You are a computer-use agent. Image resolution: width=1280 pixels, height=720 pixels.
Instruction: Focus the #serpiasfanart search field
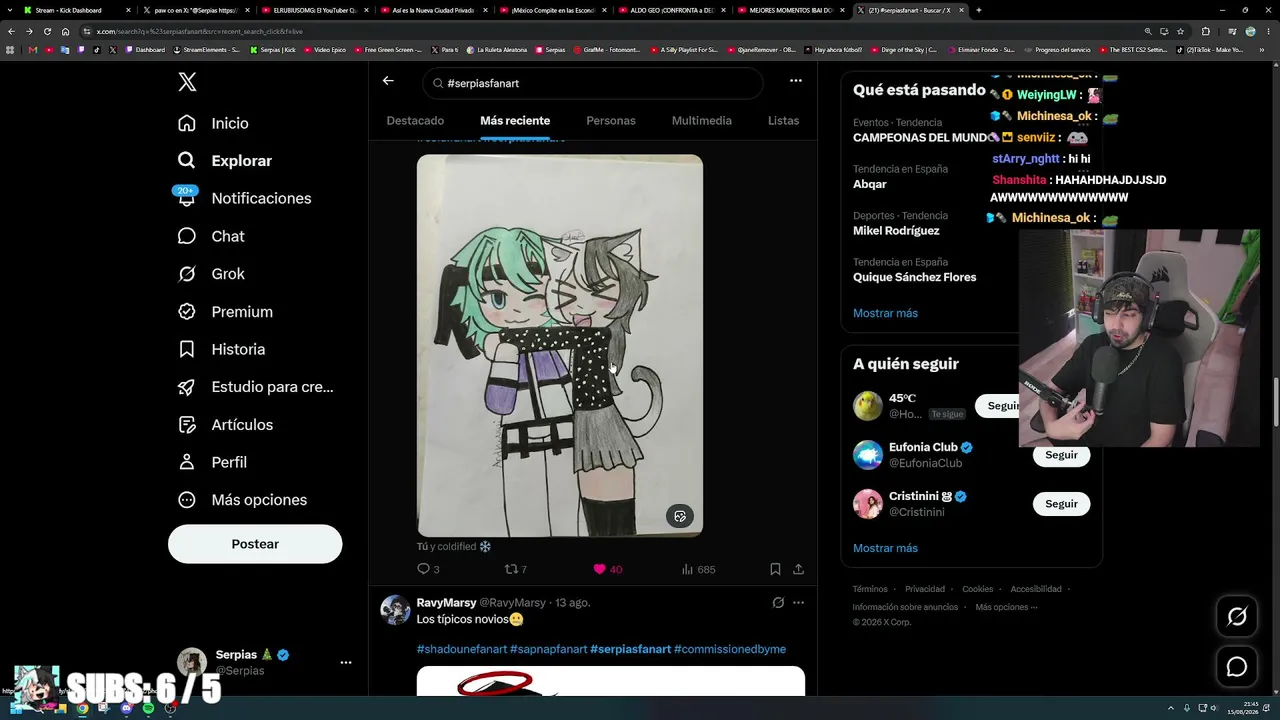[593, 83]
